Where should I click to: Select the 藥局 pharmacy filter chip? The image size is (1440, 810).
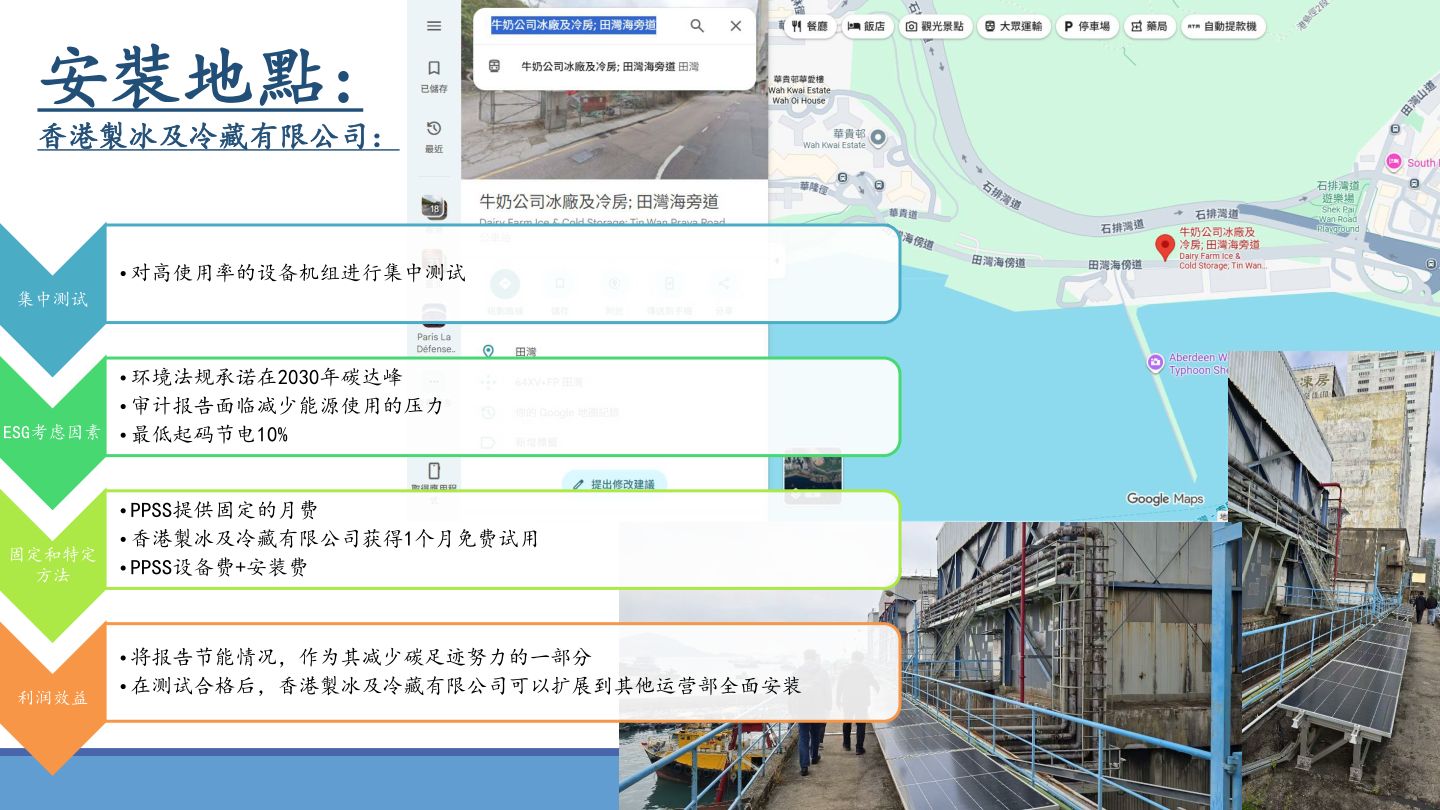tap(1150, 26)
